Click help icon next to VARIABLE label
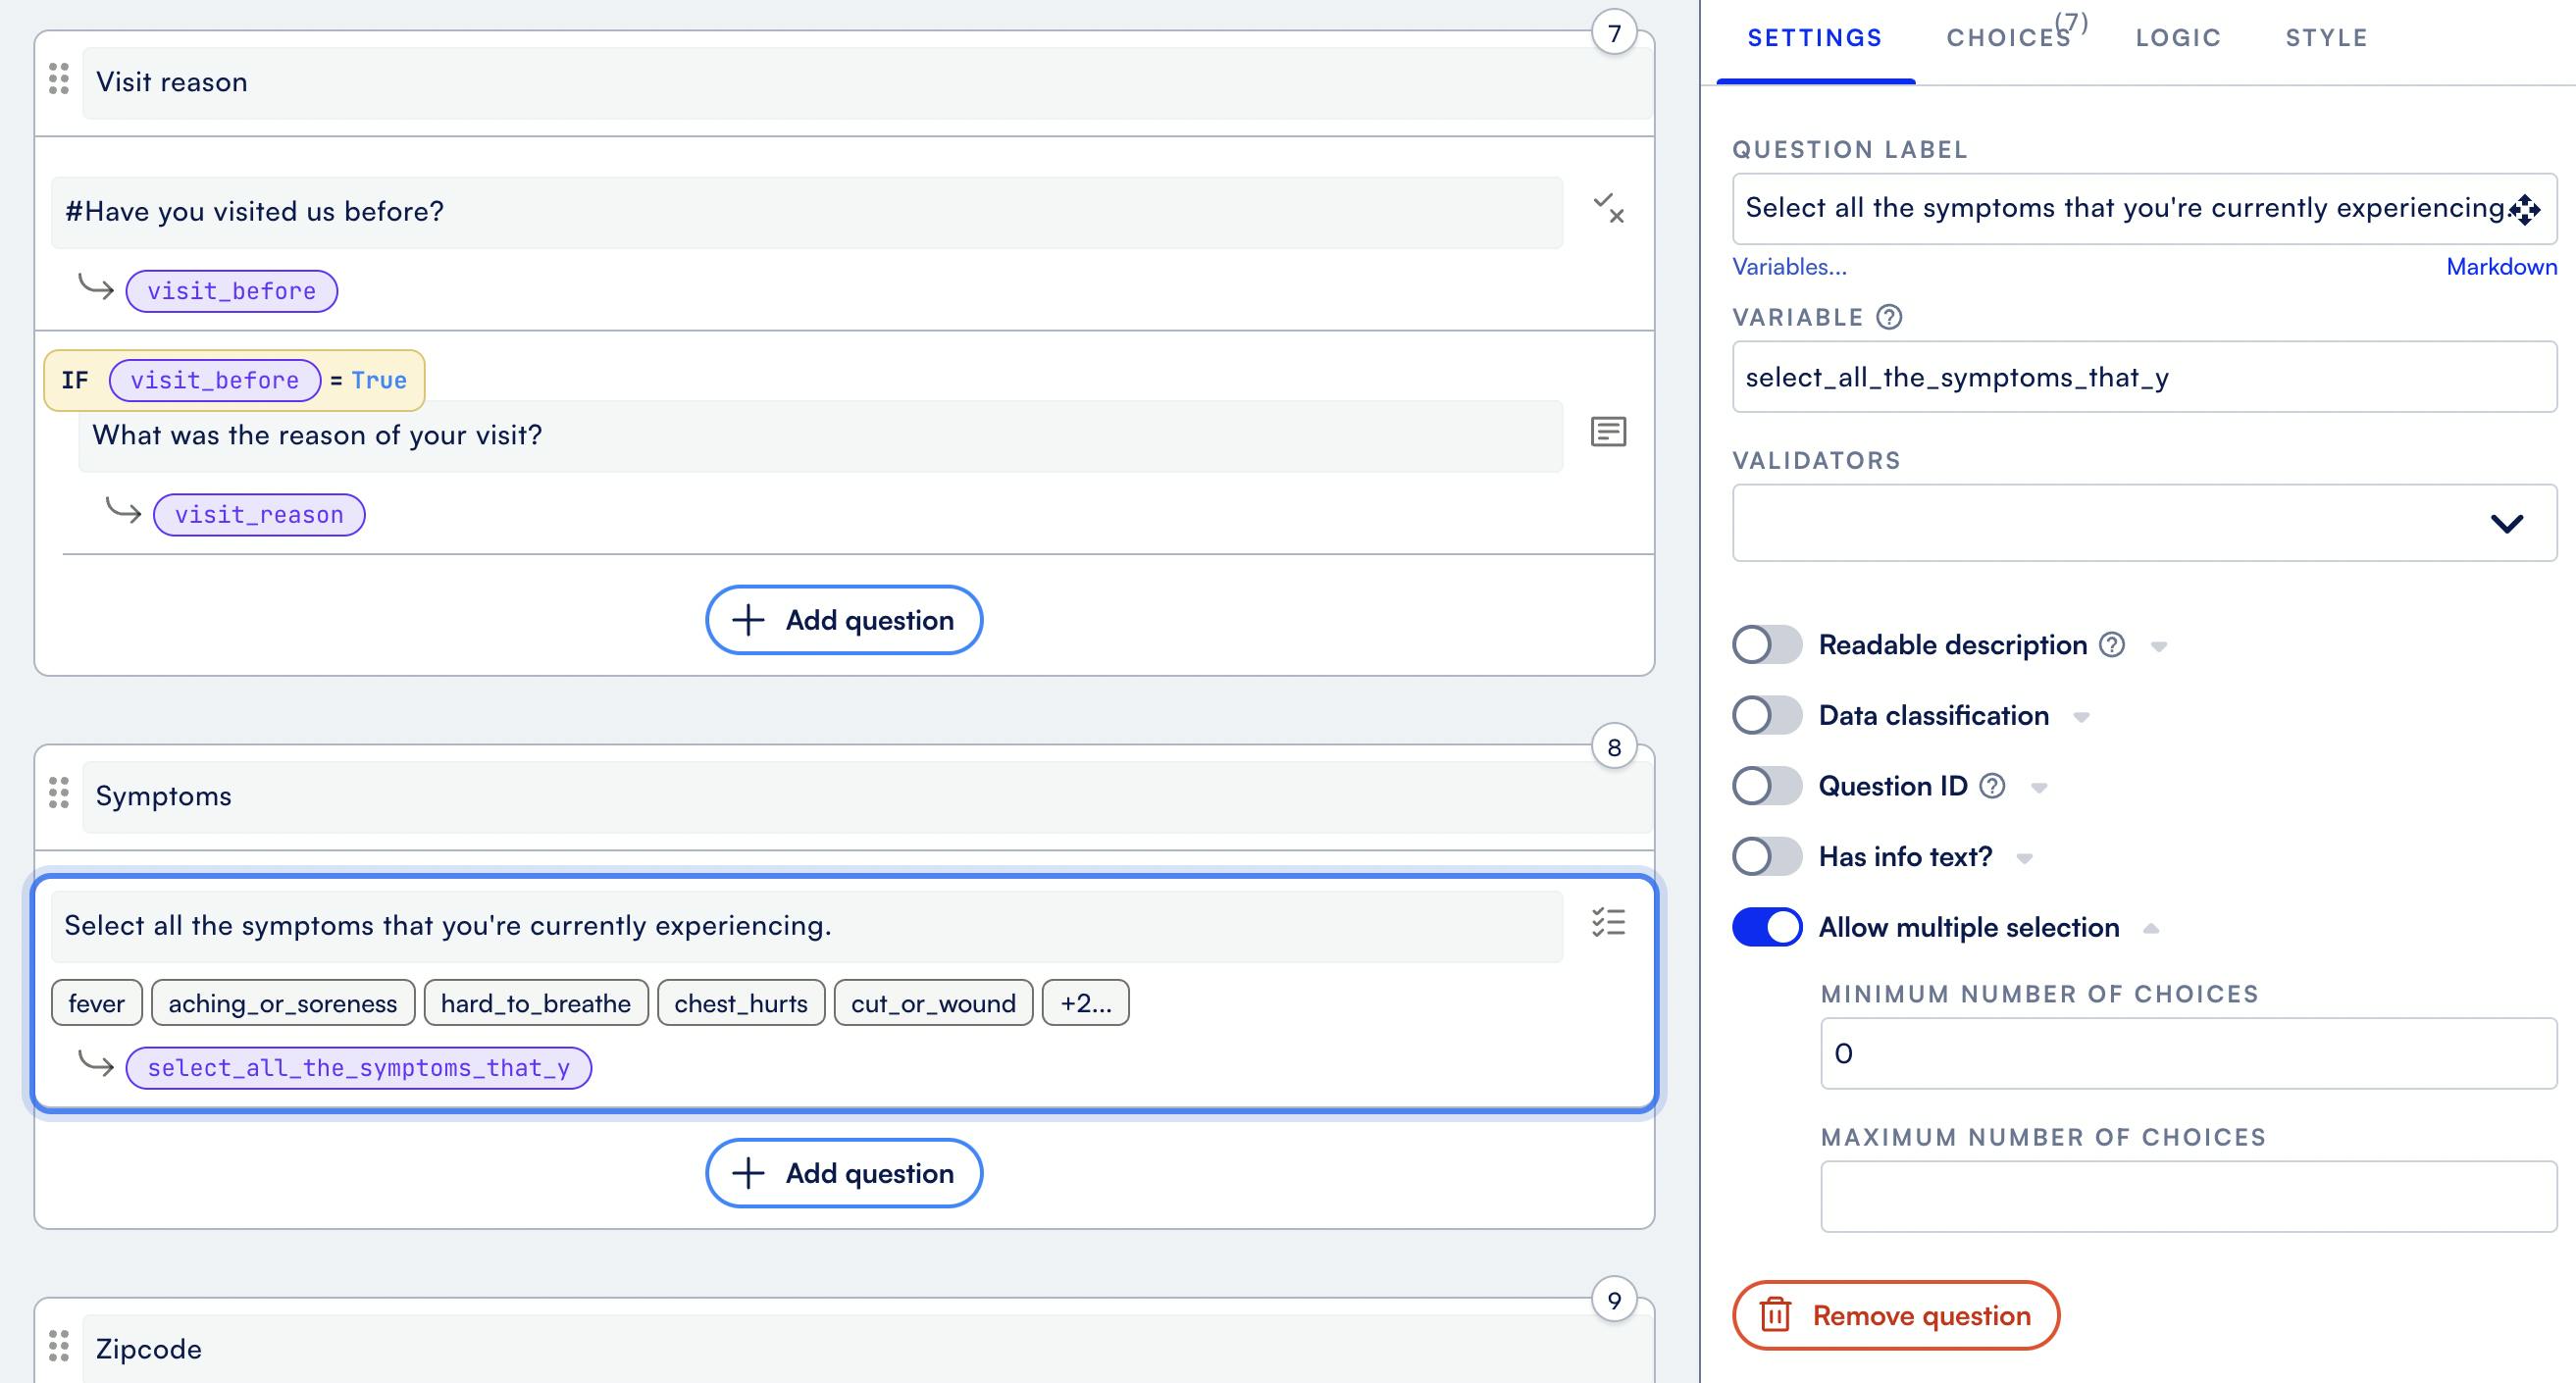Image resolution: width=2576 pixels, height=1383 pixels. tap(1889, 317)
